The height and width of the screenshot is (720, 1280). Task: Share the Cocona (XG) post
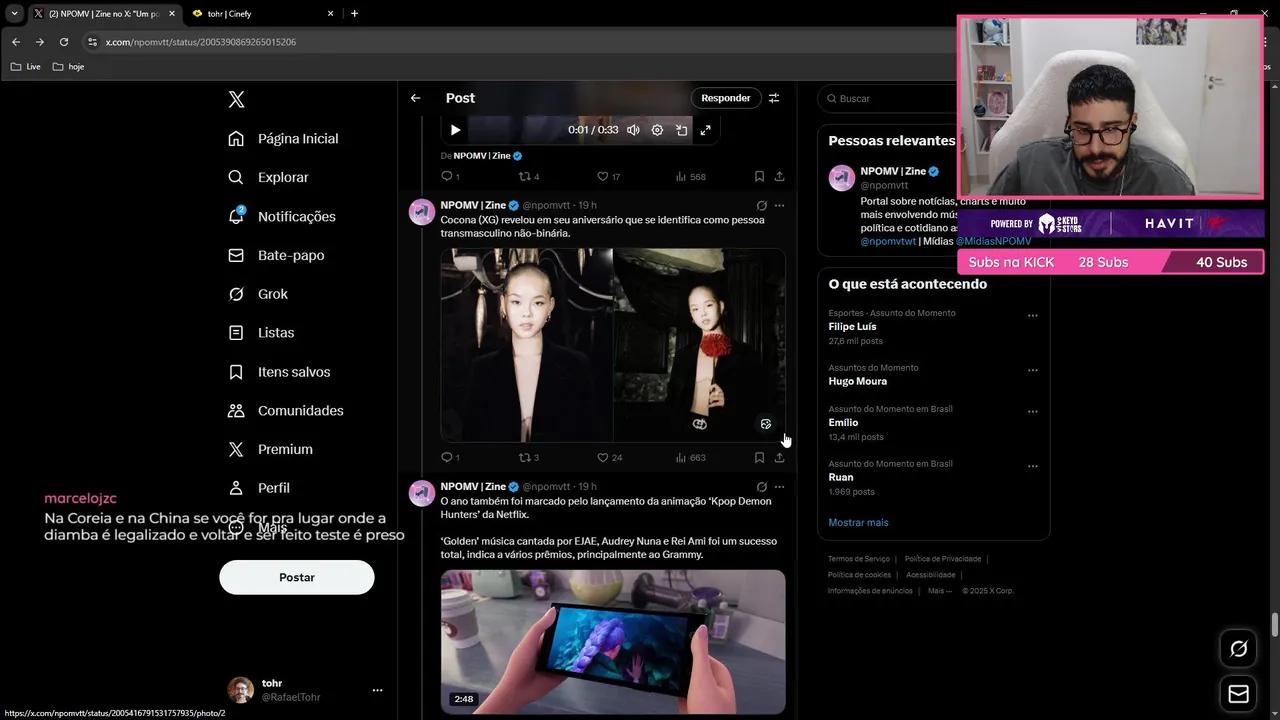point(779,457)
